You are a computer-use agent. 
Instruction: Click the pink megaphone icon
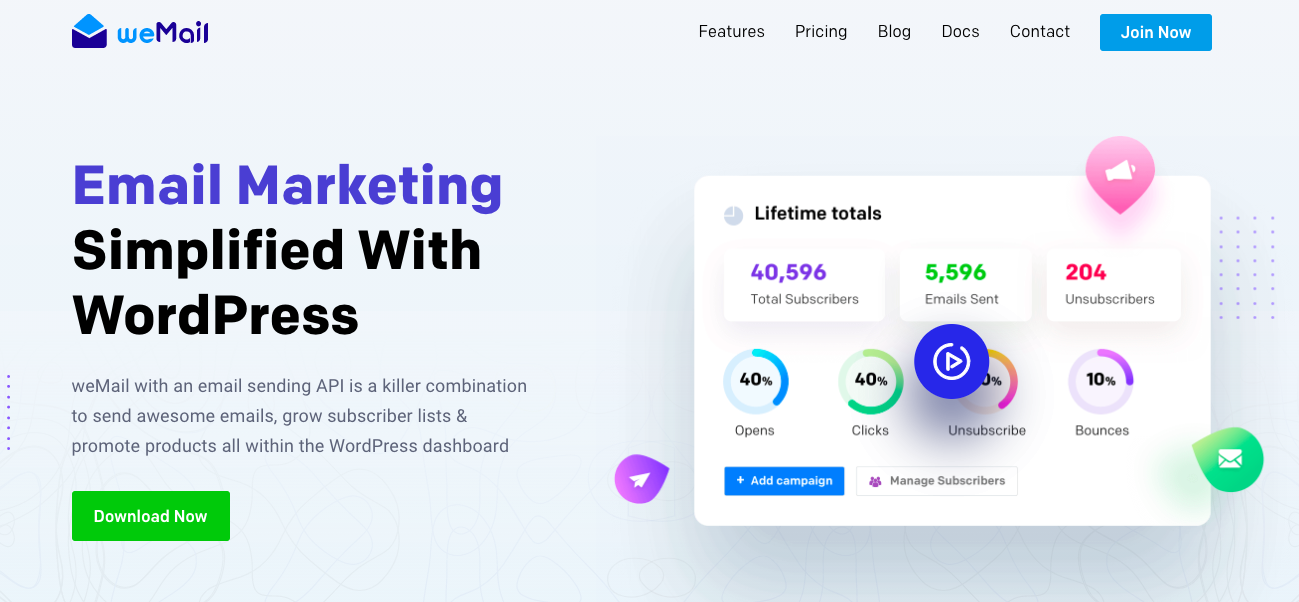coord(1120,173)
